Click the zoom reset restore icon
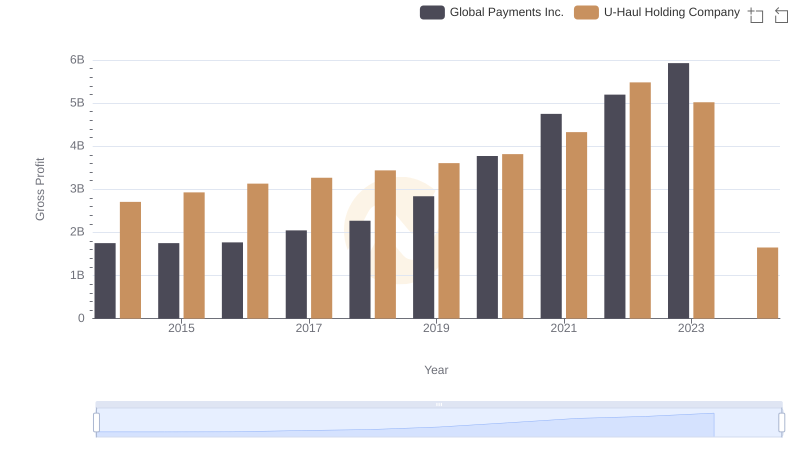 point(781,15)
